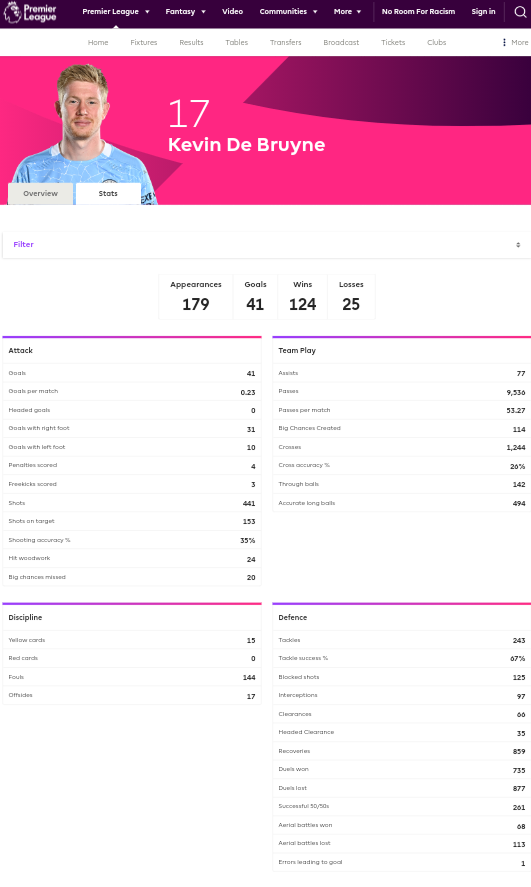Open the Communities dropdown menu
This screenshot has width=531, height=887.
coord(288,12)
